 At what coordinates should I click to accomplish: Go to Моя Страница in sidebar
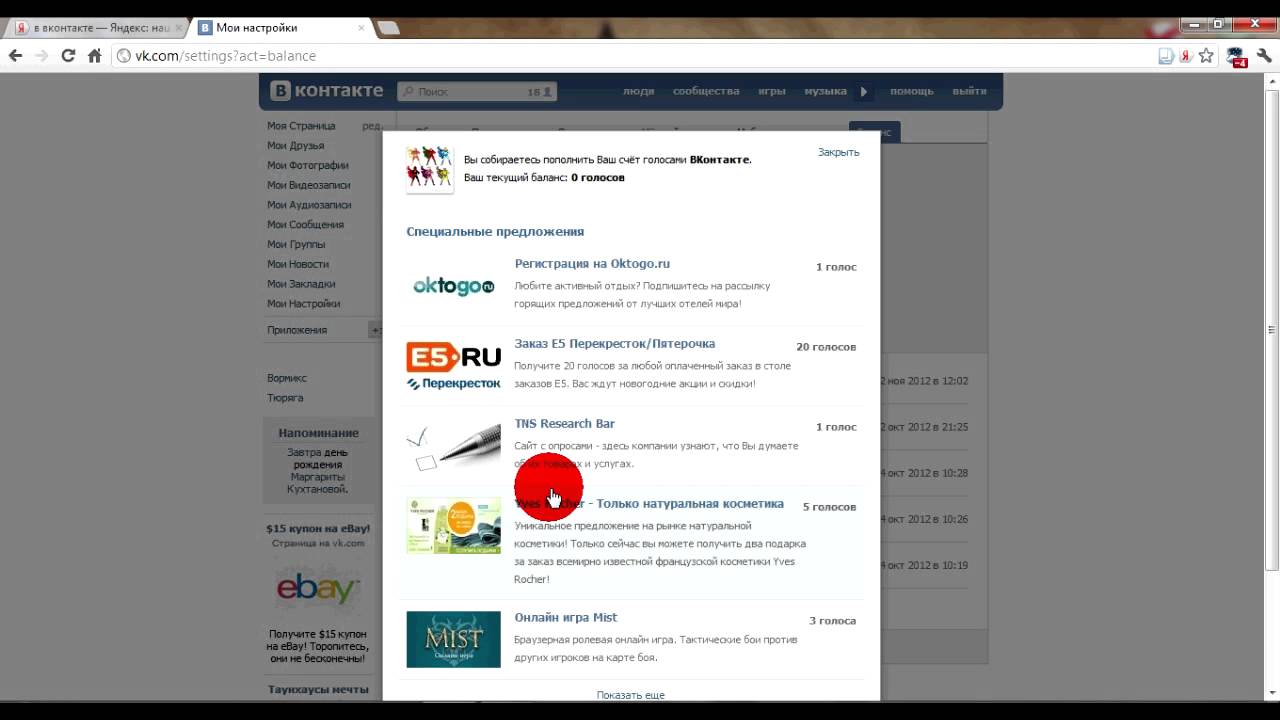tap(301, 126)
